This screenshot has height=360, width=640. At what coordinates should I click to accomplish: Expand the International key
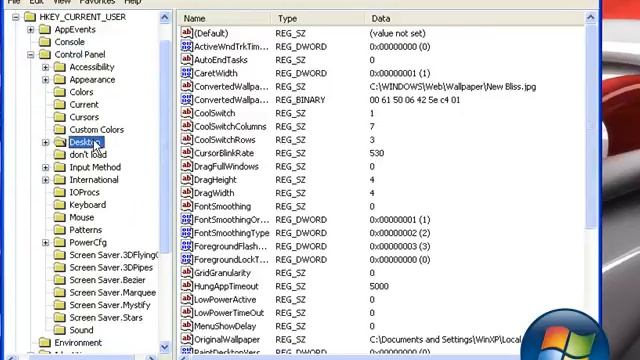(46, 180)
